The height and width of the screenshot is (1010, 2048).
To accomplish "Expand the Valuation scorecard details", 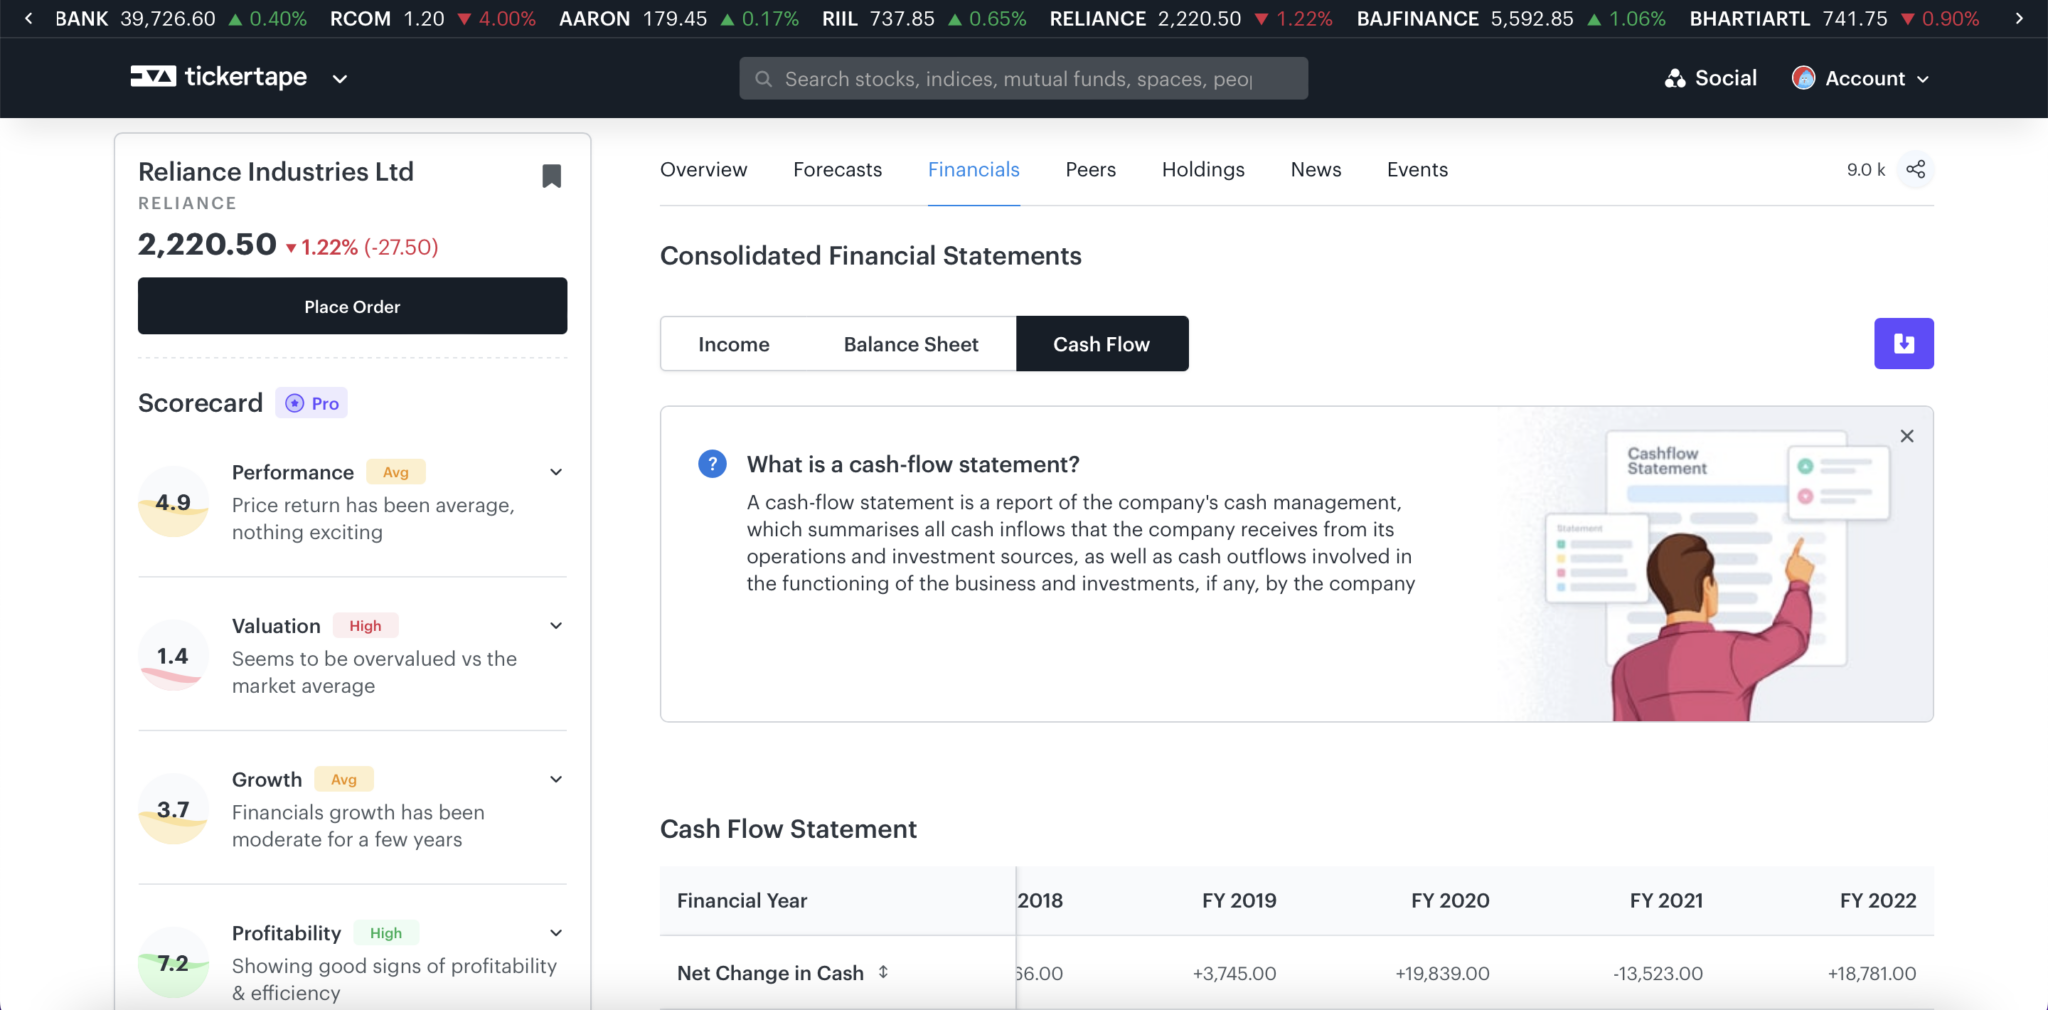I will tap(556, 626).
